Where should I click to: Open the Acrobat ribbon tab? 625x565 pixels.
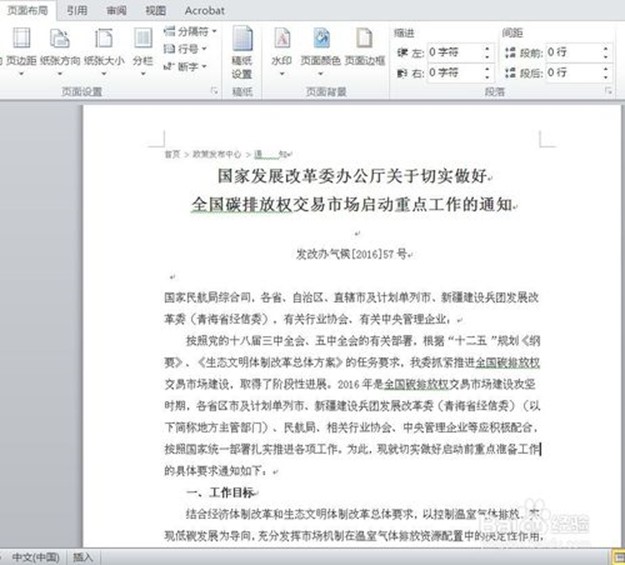204,10
